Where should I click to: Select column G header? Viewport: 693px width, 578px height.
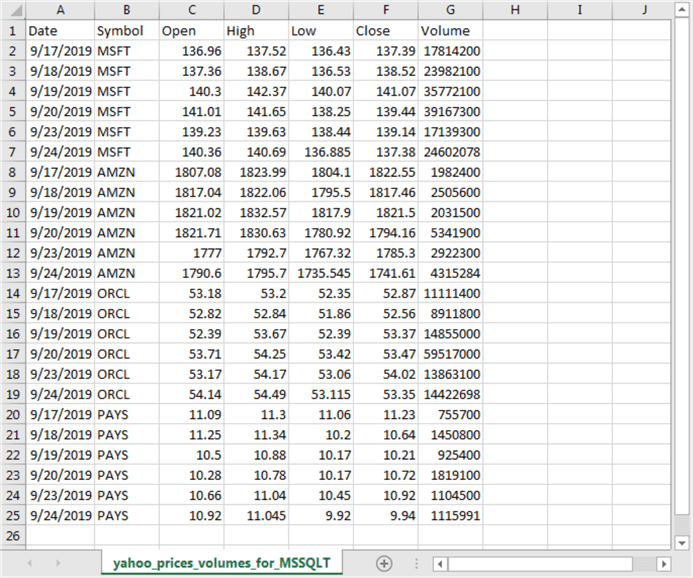450,10
